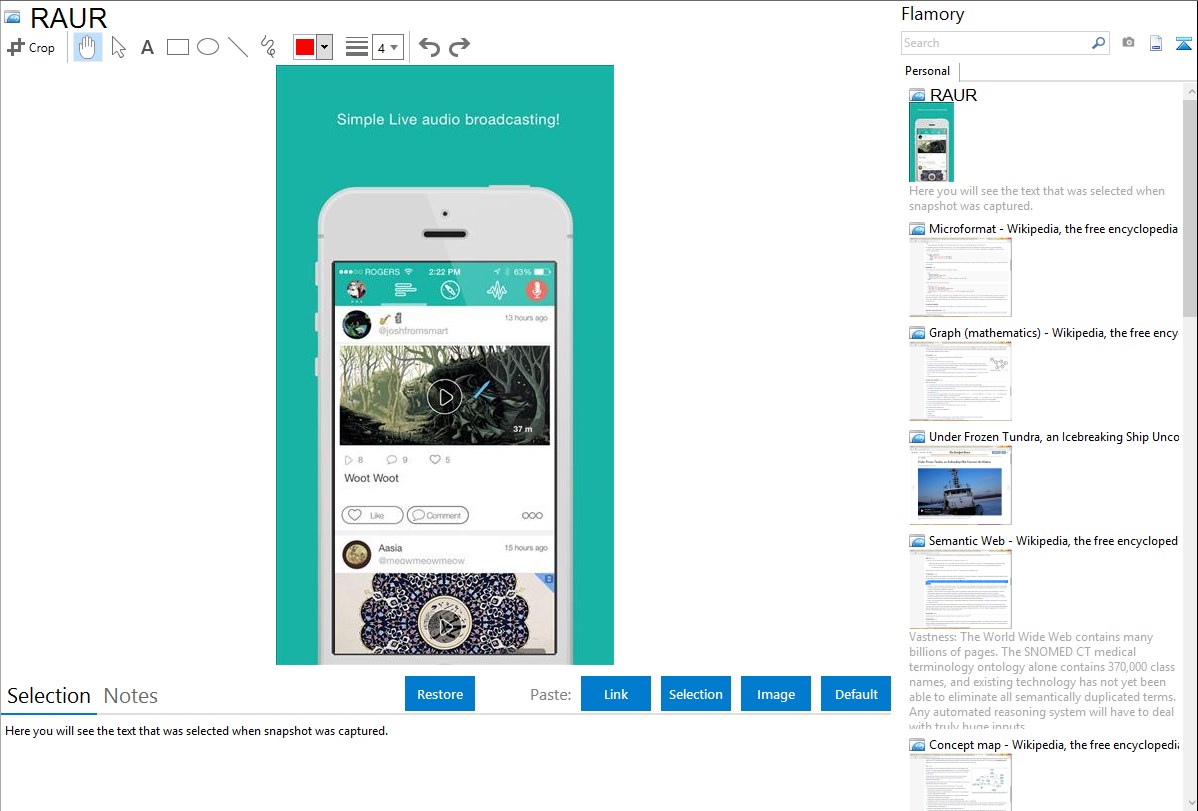Click the snapshot icon beside Semantic Web
The height and width of the screenshot is (811, 1198).
point(917,540)
